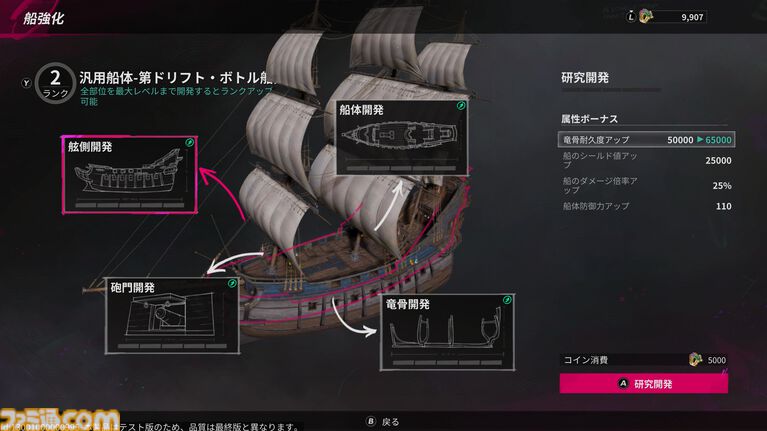Select the 船のシールド値アップ bonus row
This screenshot has width=767, height=431.
646,160
